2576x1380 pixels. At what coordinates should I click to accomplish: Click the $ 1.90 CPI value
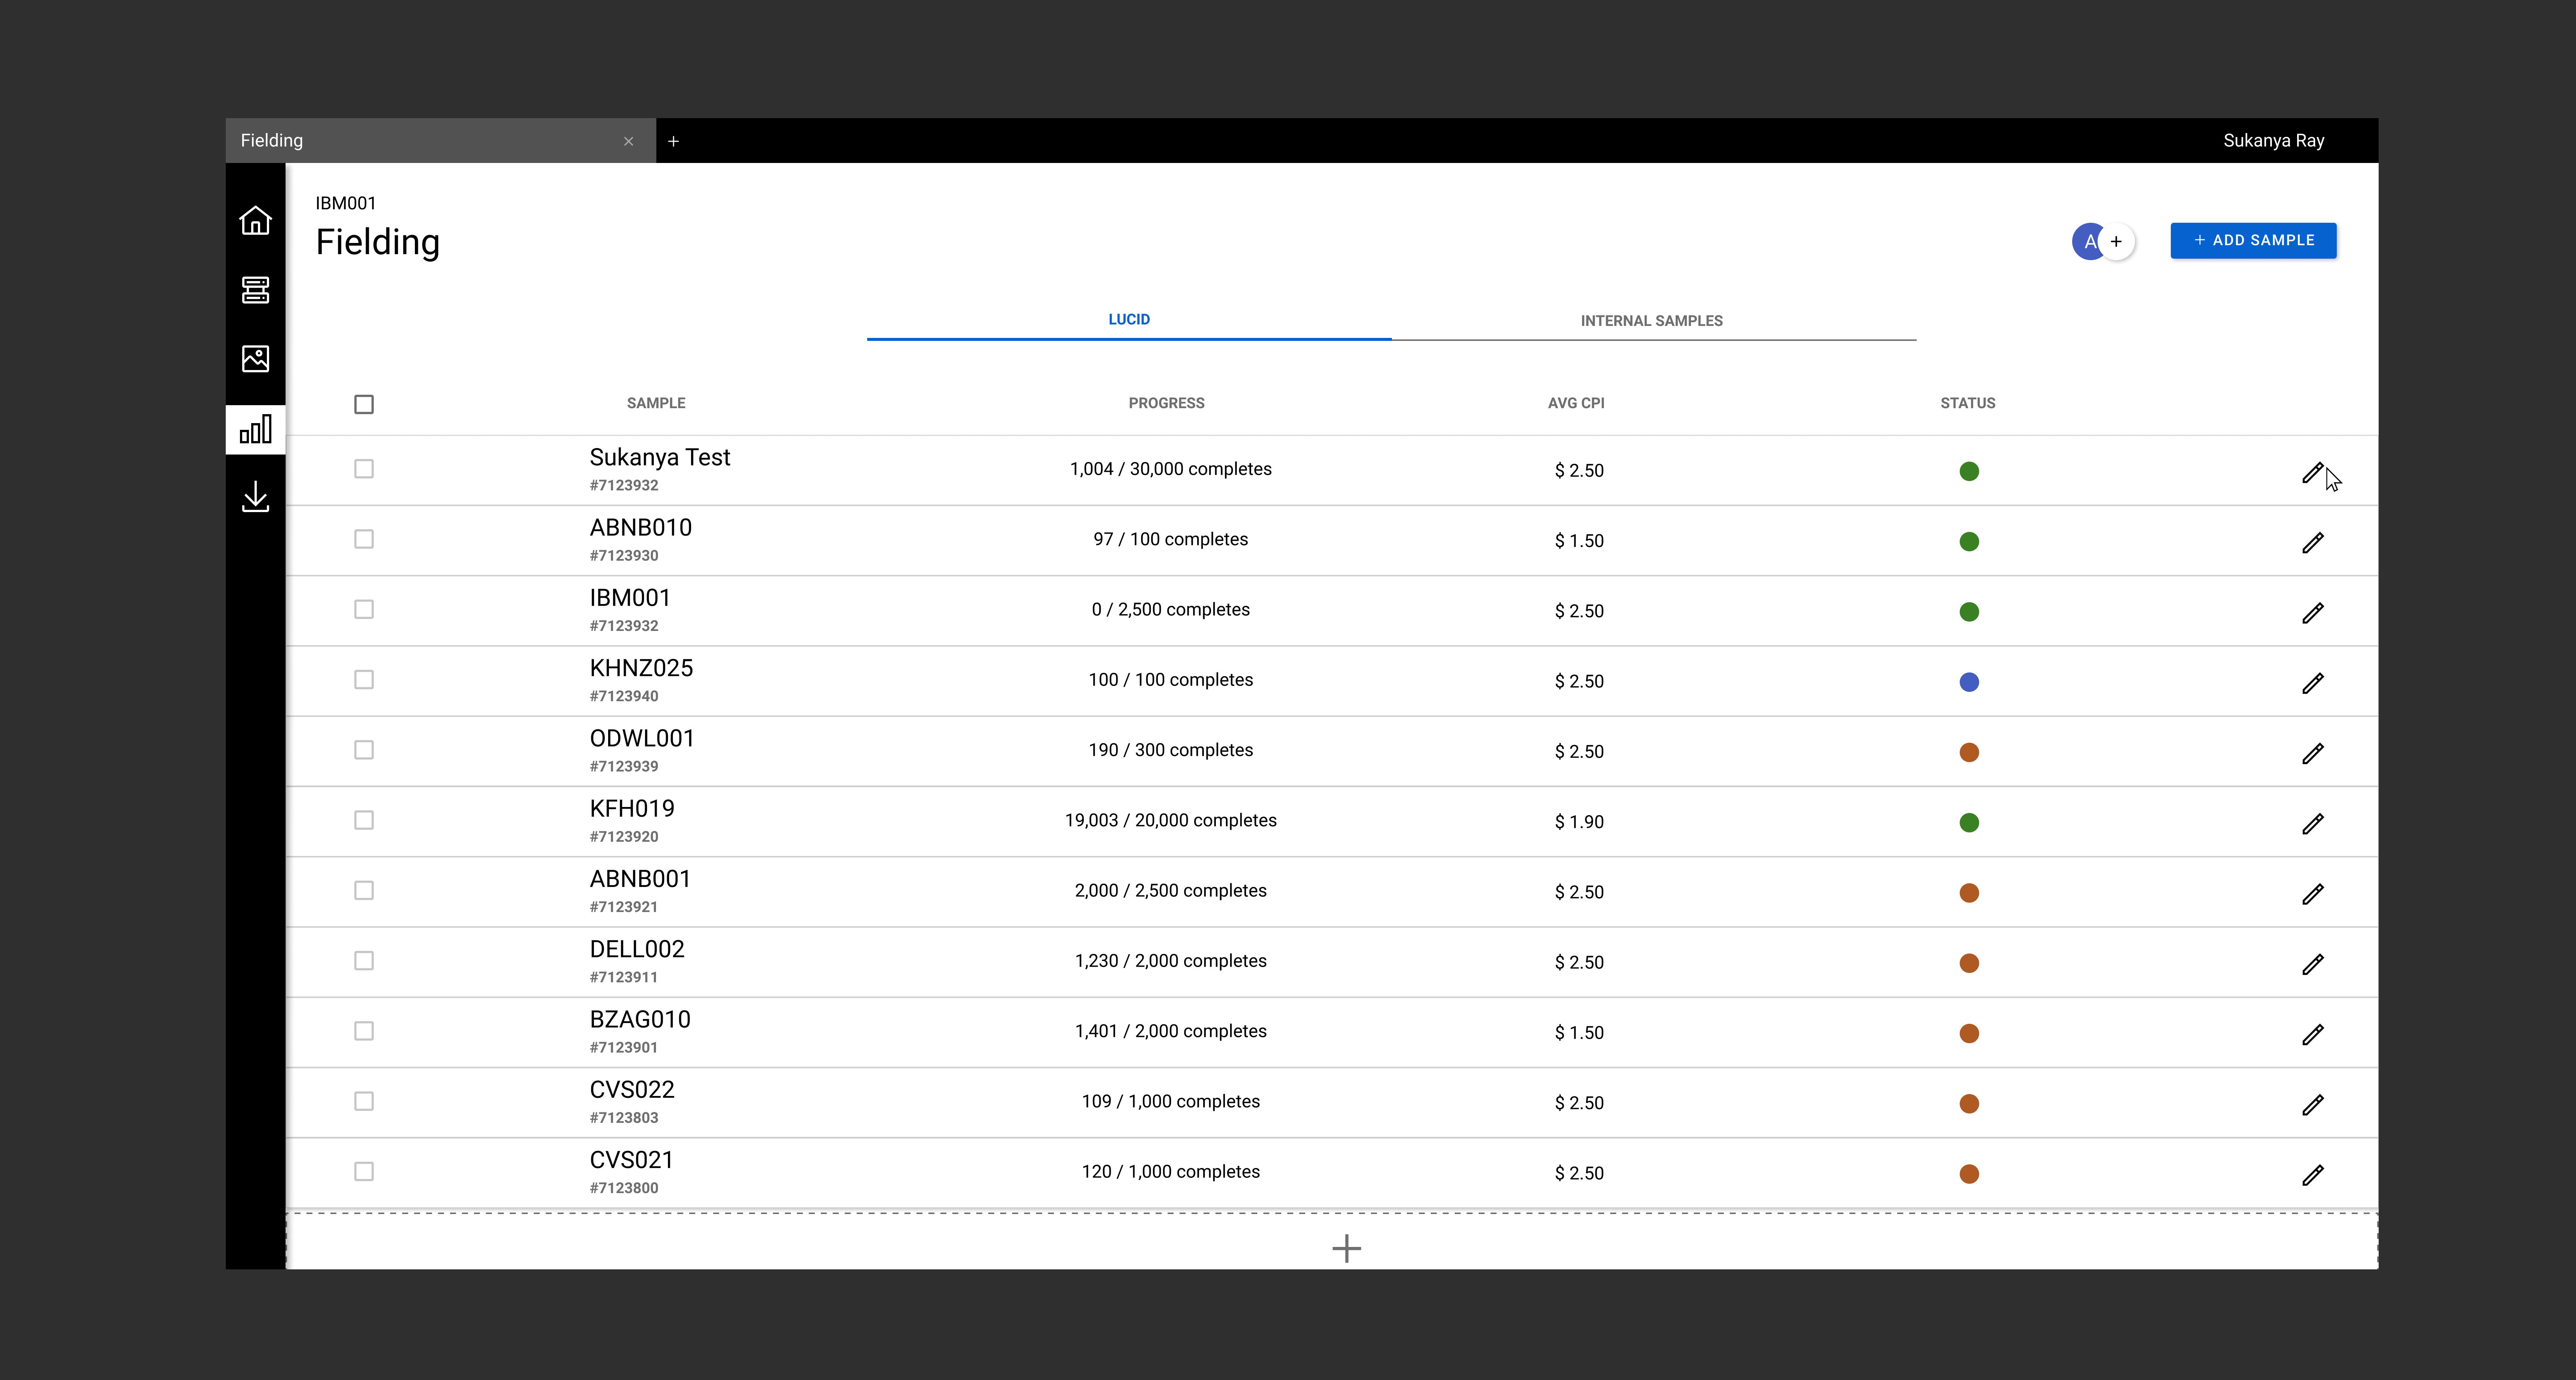[x=1579, y=822]
